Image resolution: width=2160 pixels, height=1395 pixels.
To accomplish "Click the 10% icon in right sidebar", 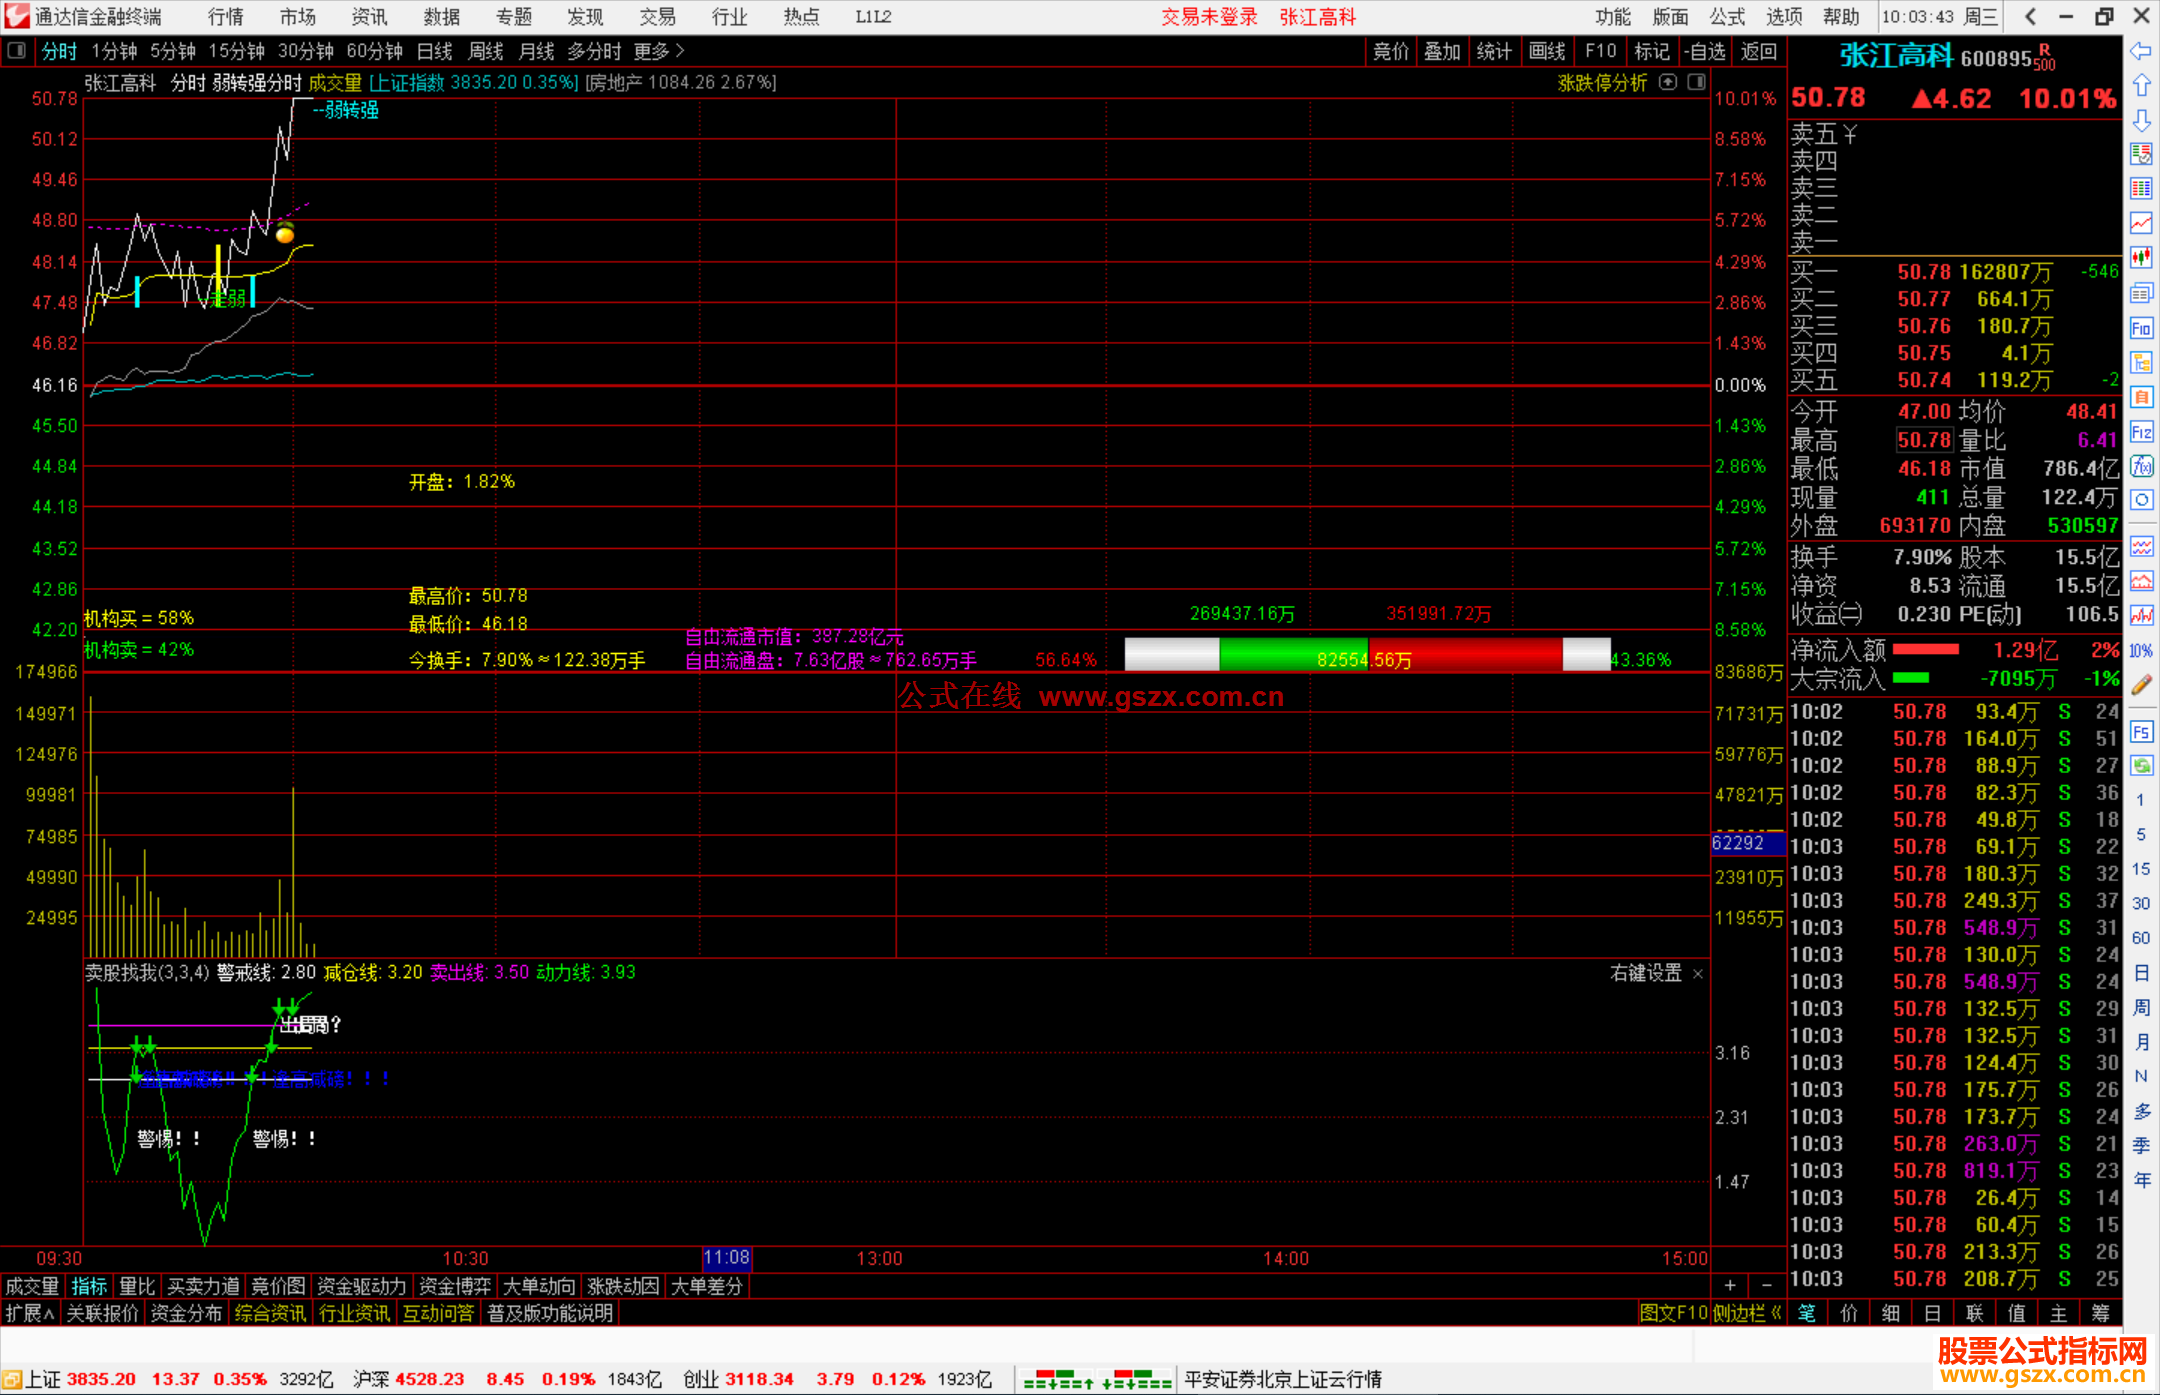I will (x=2141, y=650).
